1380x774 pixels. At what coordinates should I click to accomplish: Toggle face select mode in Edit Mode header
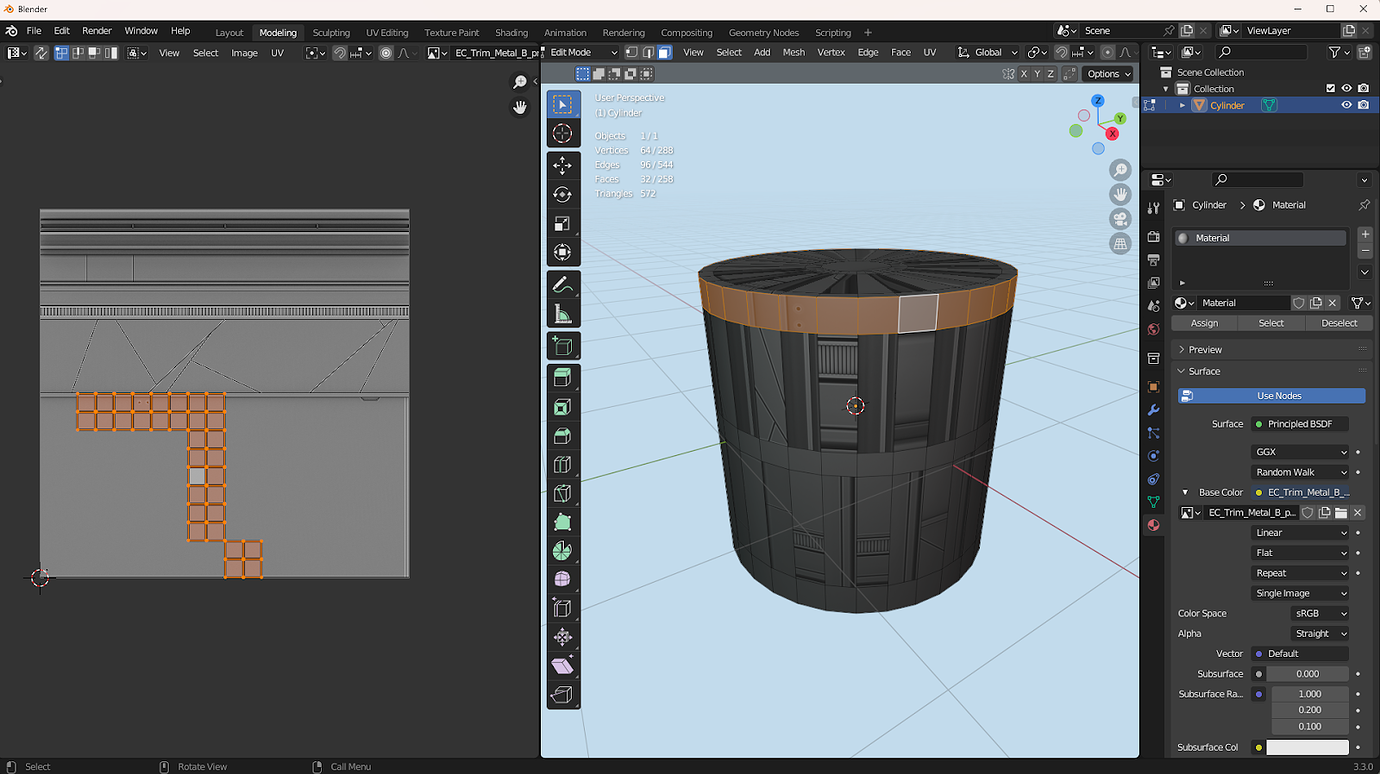click(x=663, y=52)
